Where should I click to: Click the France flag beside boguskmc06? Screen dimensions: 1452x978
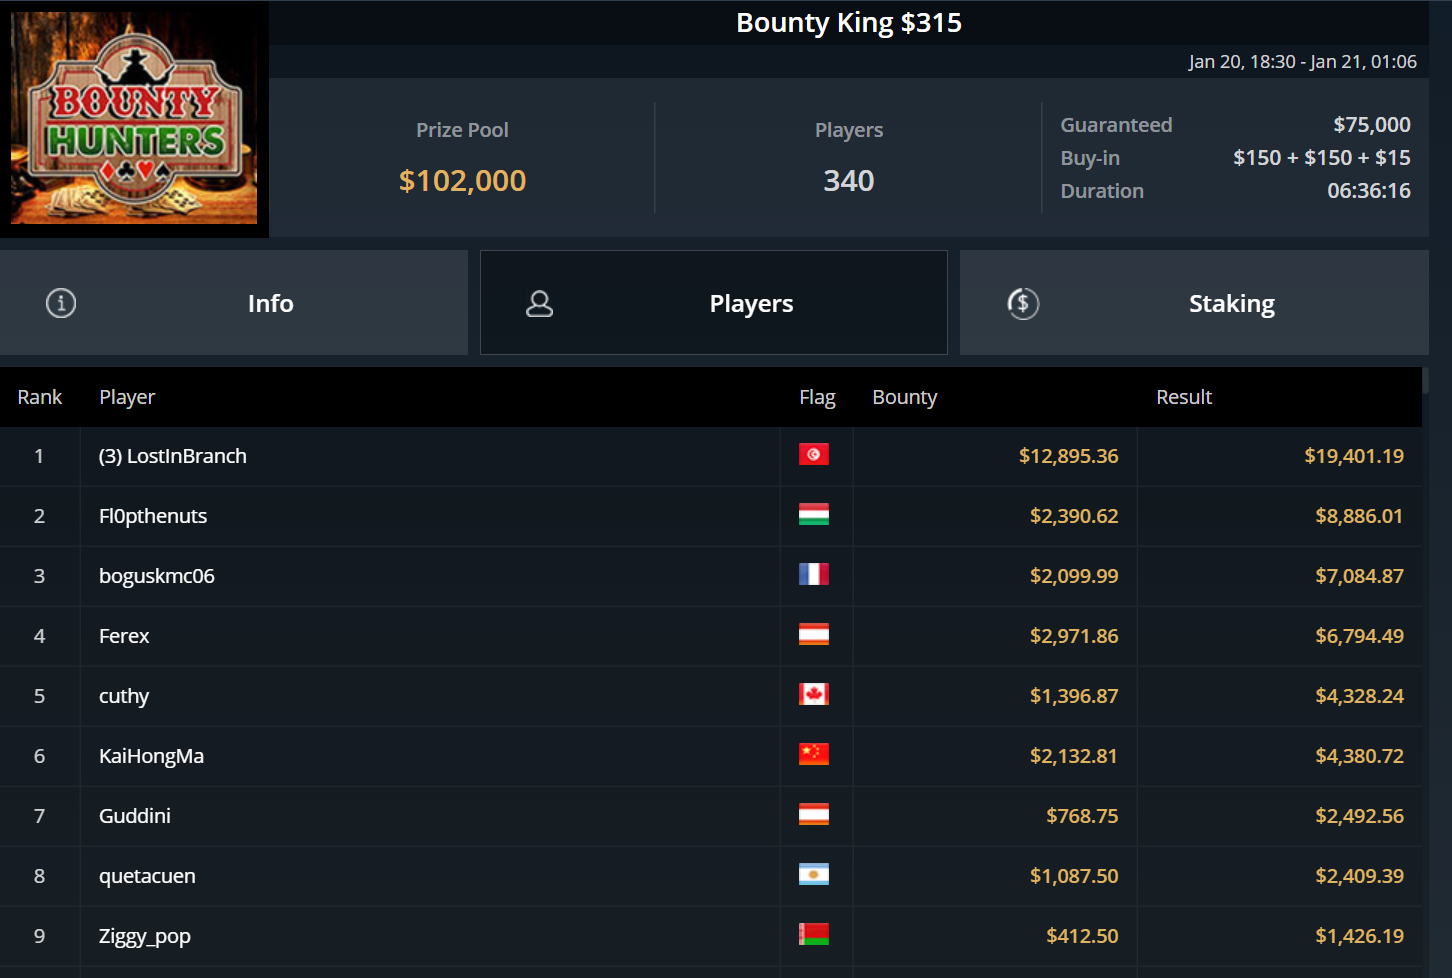click(814, 575)
